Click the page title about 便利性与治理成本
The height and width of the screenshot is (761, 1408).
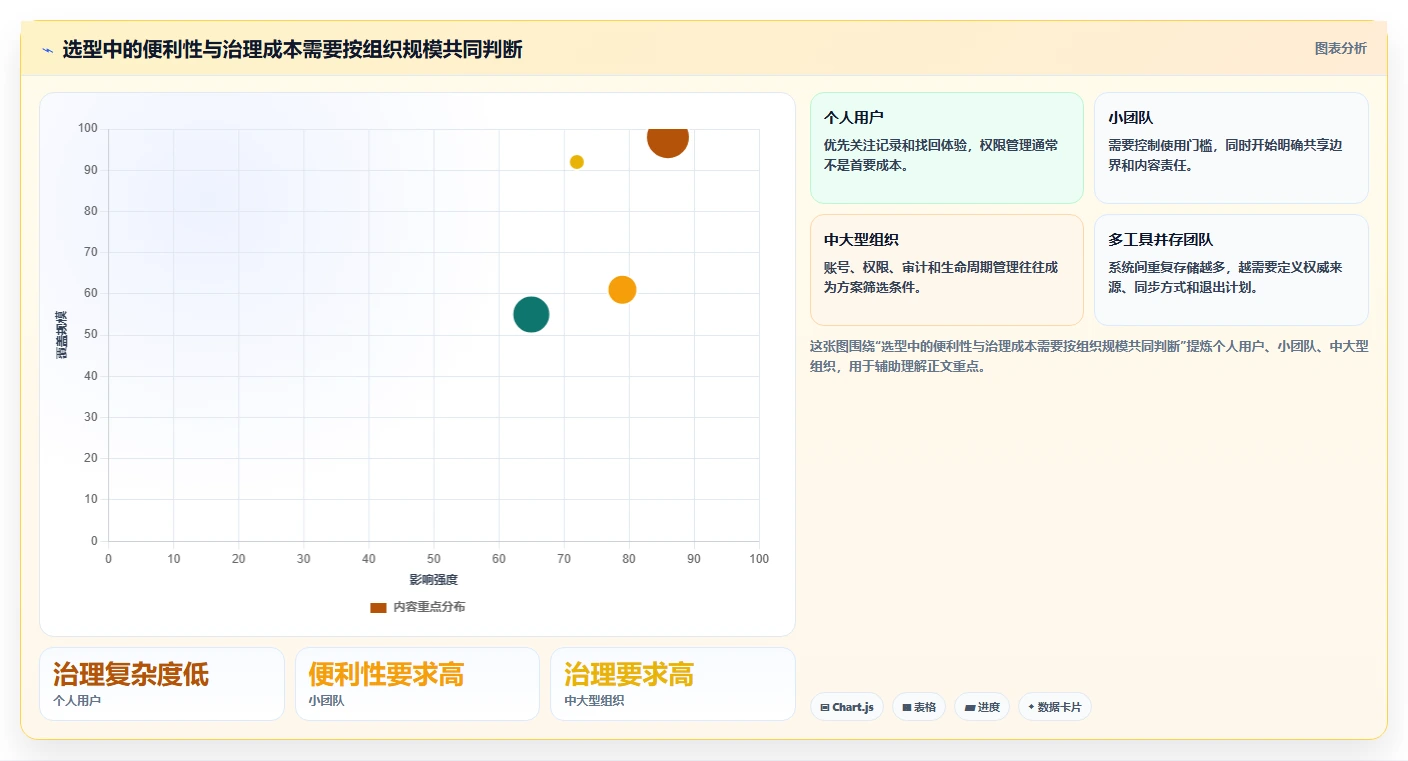pyautogui.click(x=292, y=50)
